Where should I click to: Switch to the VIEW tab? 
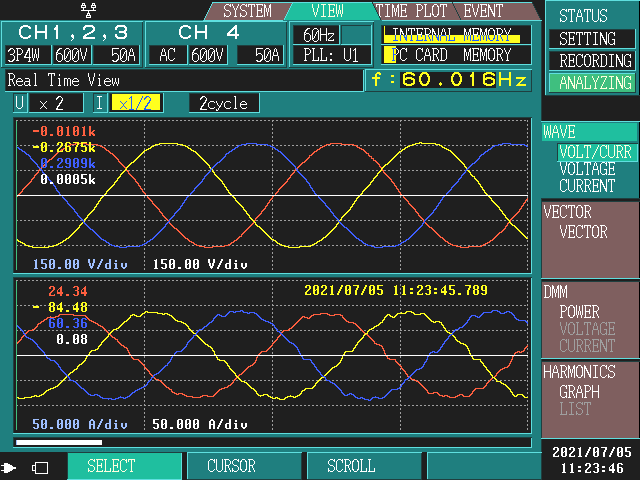click(x=328, y=11)
